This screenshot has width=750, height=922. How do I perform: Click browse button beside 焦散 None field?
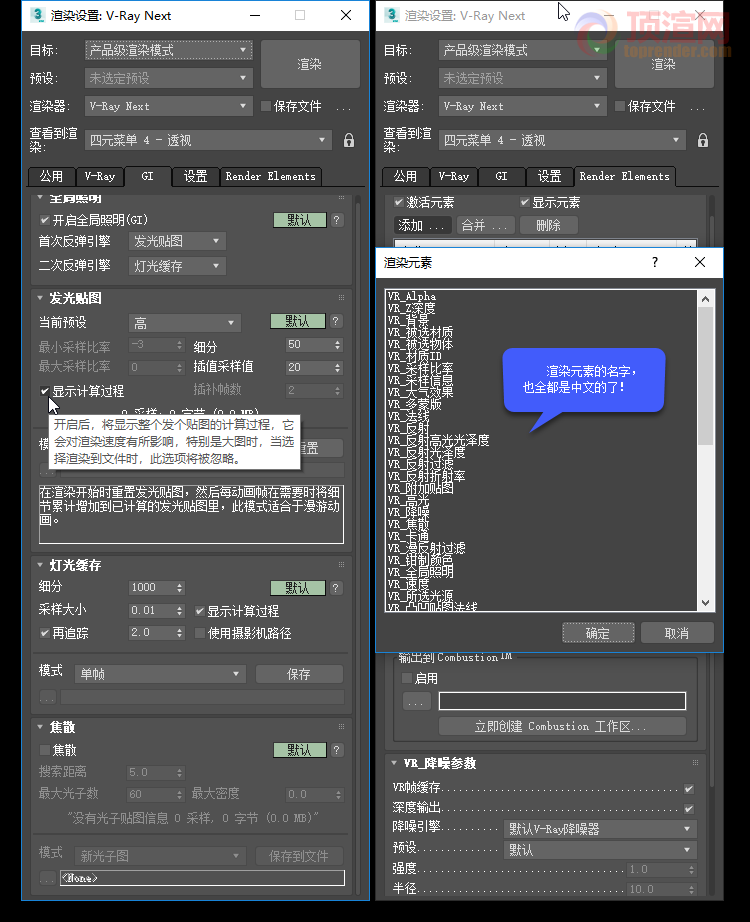48,878
